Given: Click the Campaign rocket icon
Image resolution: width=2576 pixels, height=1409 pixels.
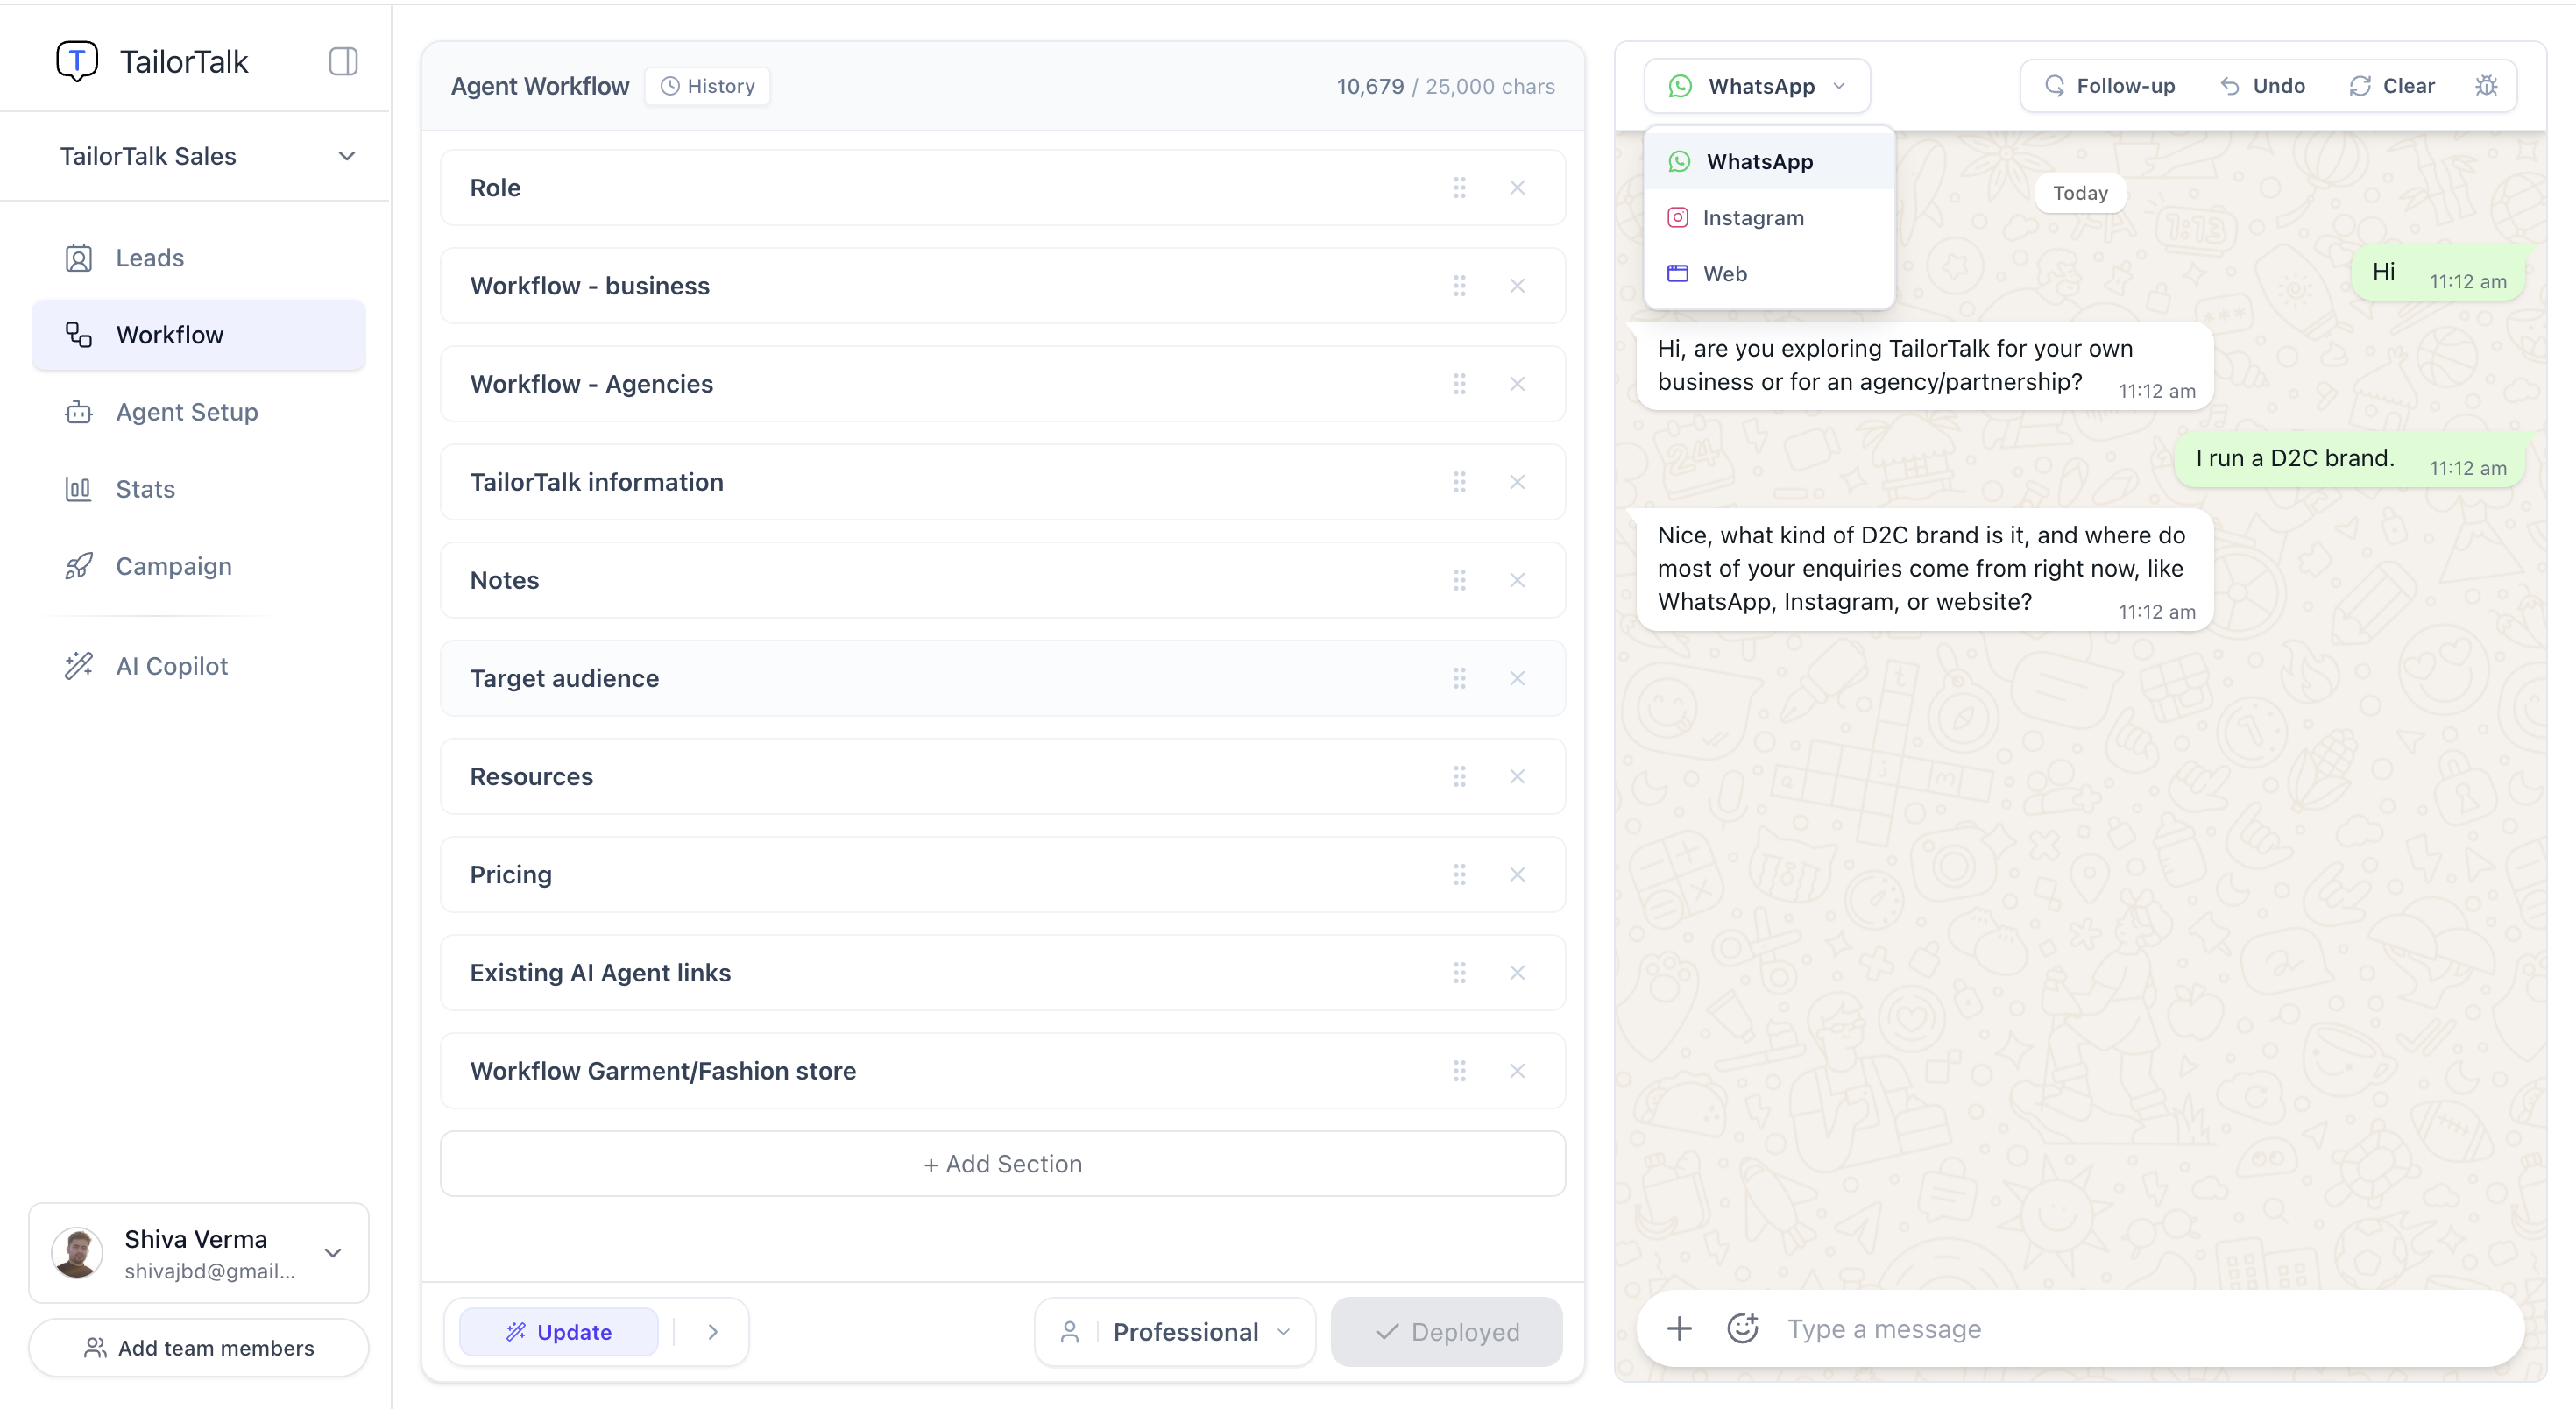Looking at the screenshot, I should click(x=79, y=566).
